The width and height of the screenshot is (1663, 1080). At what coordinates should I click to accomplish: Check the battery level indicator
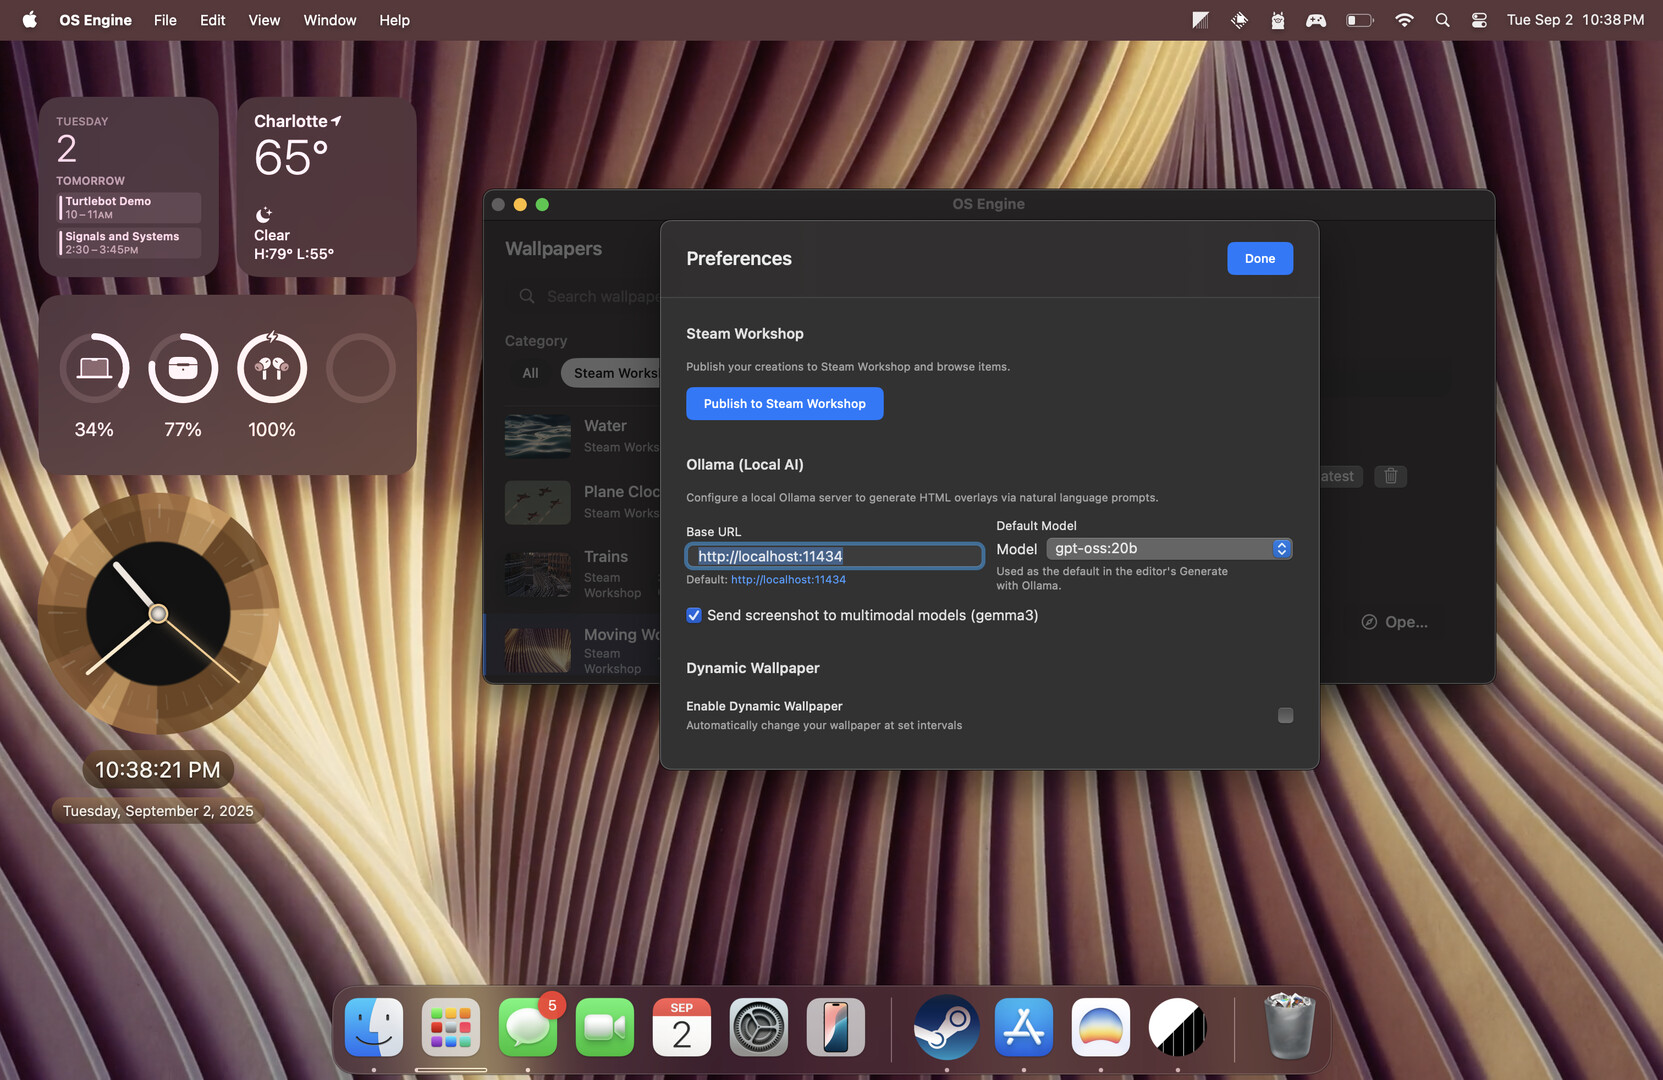(1359, 19)
